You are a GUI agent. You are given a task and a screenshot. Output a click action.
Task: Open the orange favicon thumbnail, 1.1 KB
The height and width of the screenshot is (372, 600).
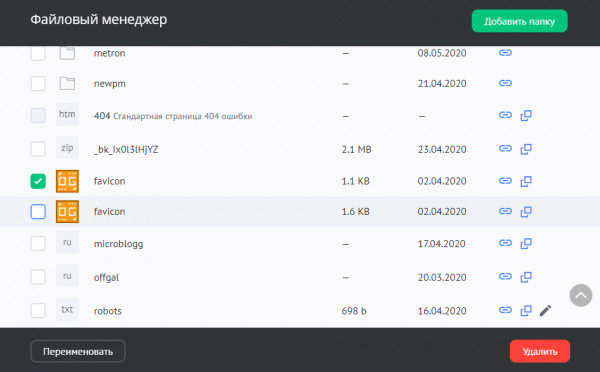67,181
